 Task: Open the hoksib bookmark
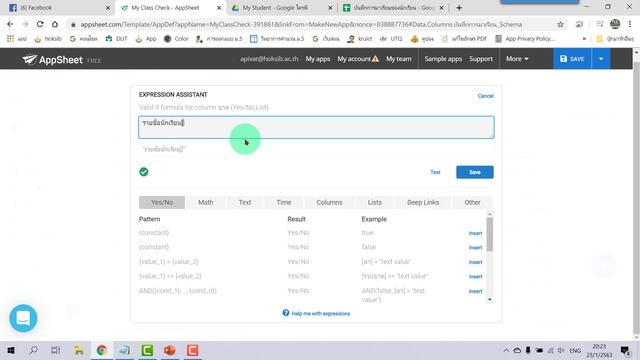48,39
